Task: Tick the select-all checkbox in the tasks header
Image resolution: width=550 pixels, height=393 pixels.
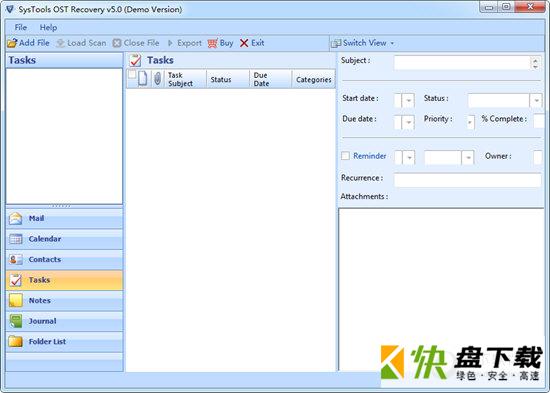Action: pyautogui.click(x=132, y=74)
